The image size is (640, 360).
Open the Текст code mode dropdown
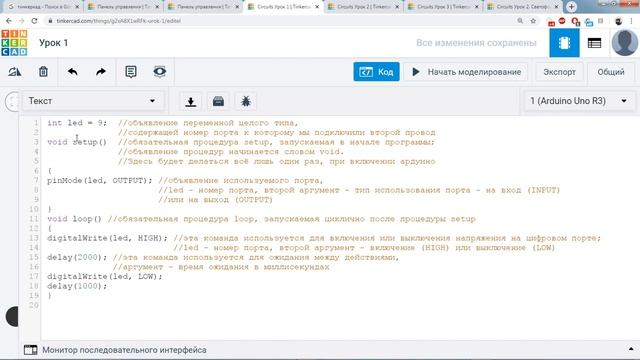(93, 101)
